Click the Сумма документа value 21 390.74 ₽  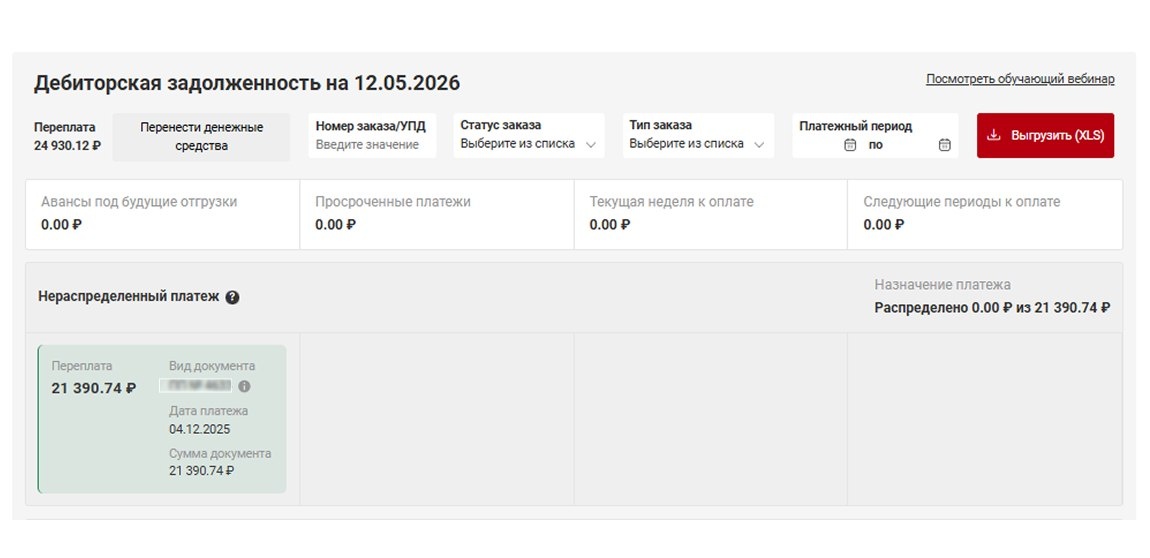pos(202,471)
